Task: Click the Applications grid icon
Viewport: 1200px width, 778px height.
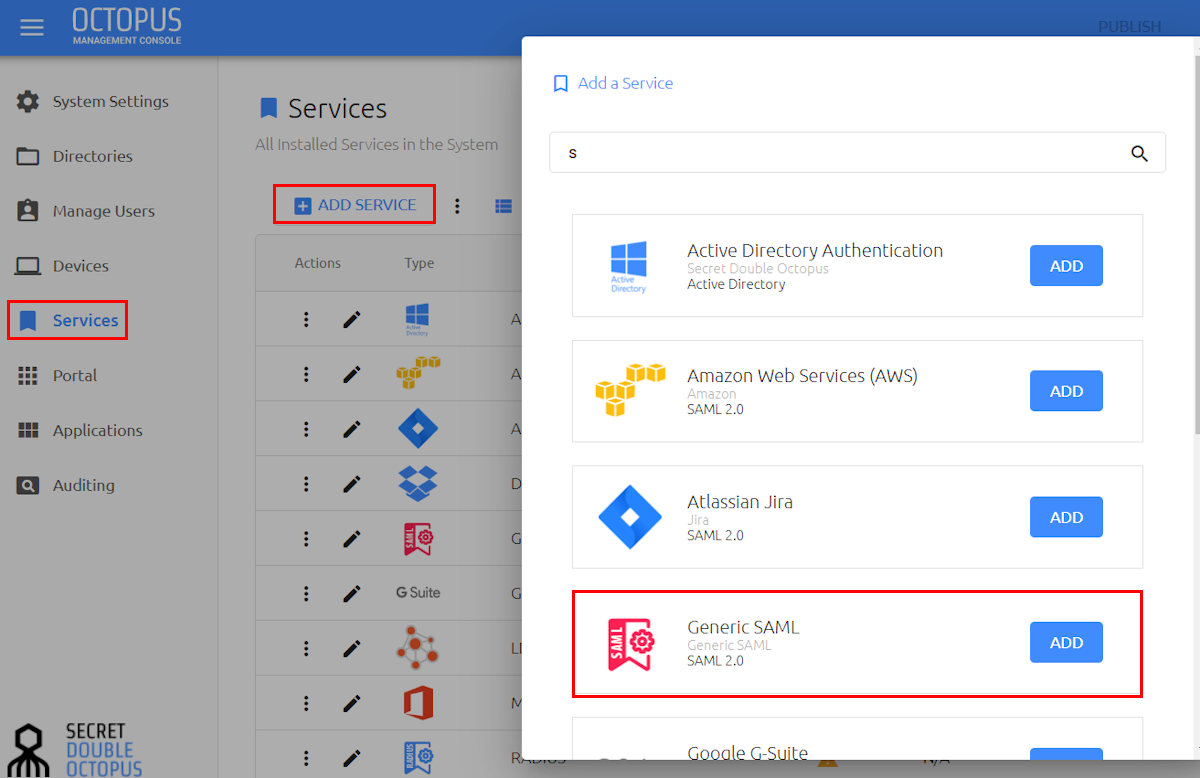Action: click(28, 430)
